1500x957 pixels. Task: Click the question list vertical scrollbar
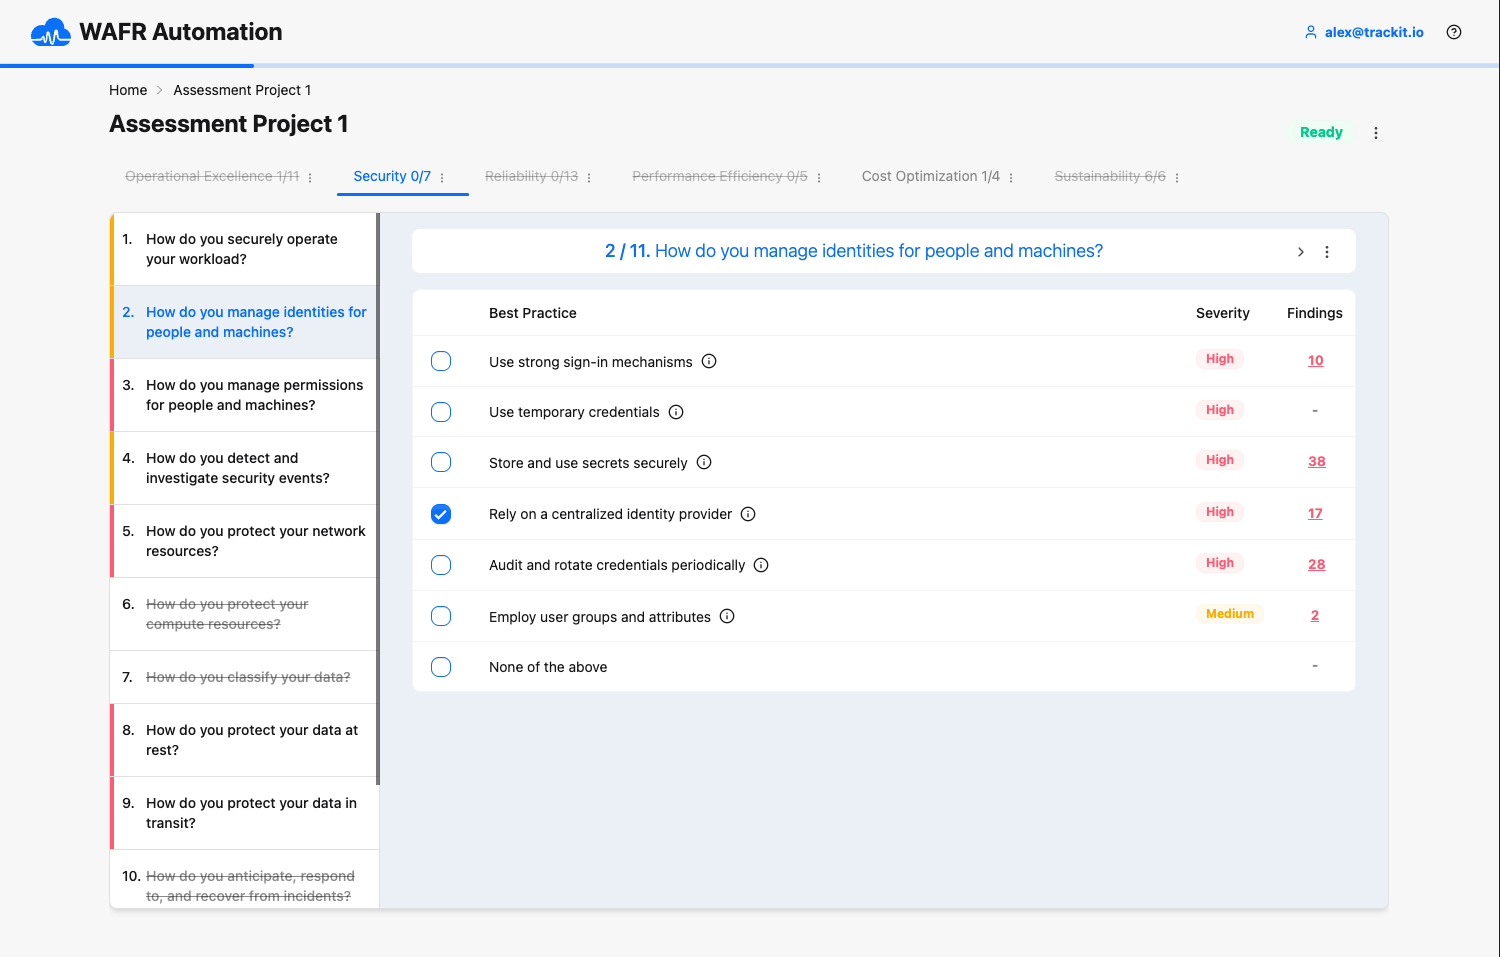click(x=378, y=498)
